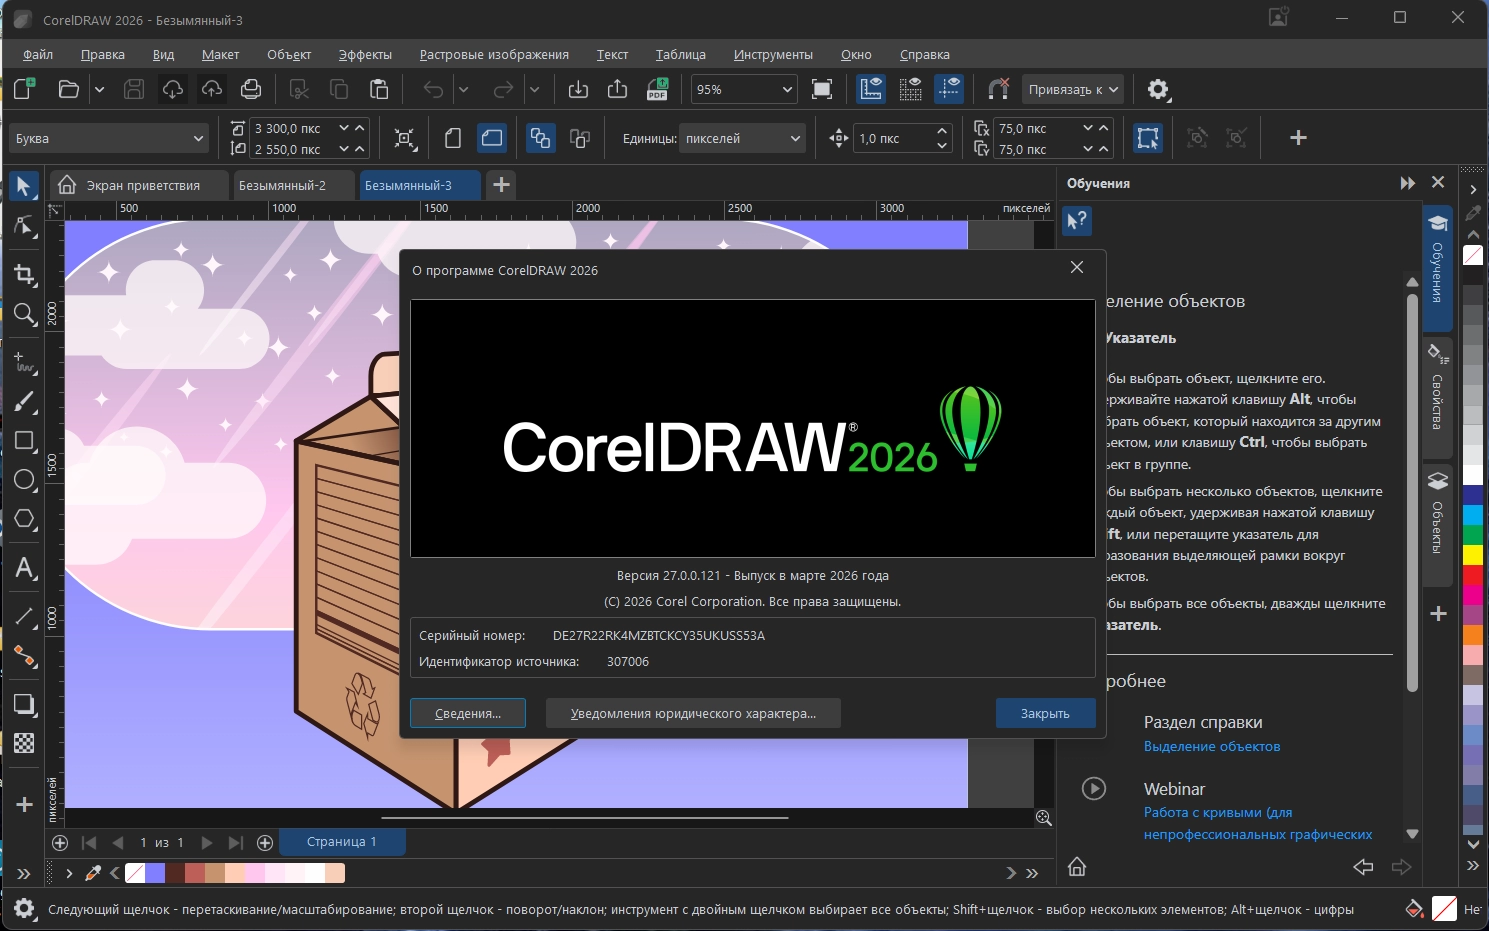Select the Crop tool in the toolbox
This screenshot has width=1489, height=931.
(24, 275)
